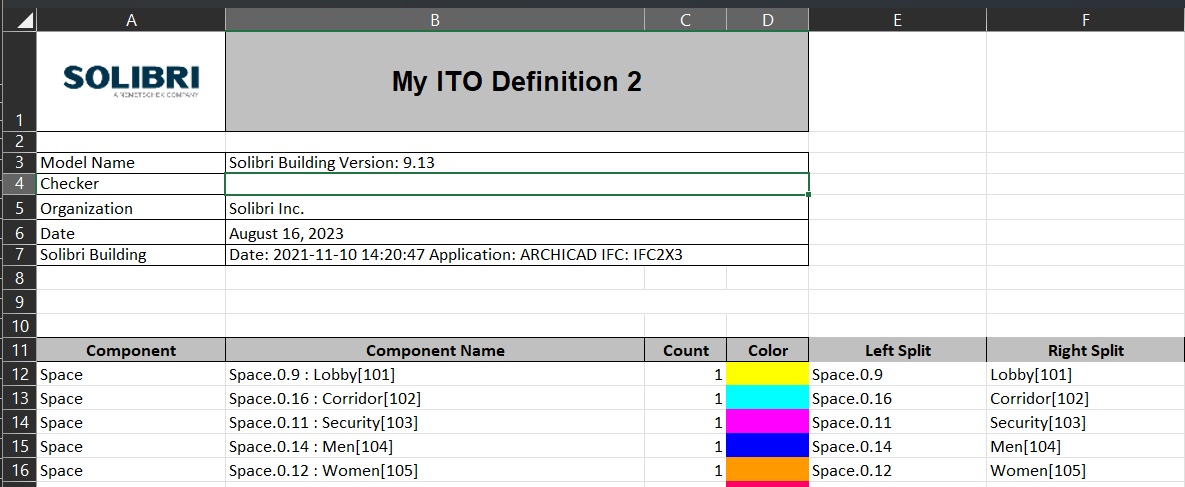Screen dimensions: 1185x487
Task: Select row 4 header
Action: pos(18,184)
